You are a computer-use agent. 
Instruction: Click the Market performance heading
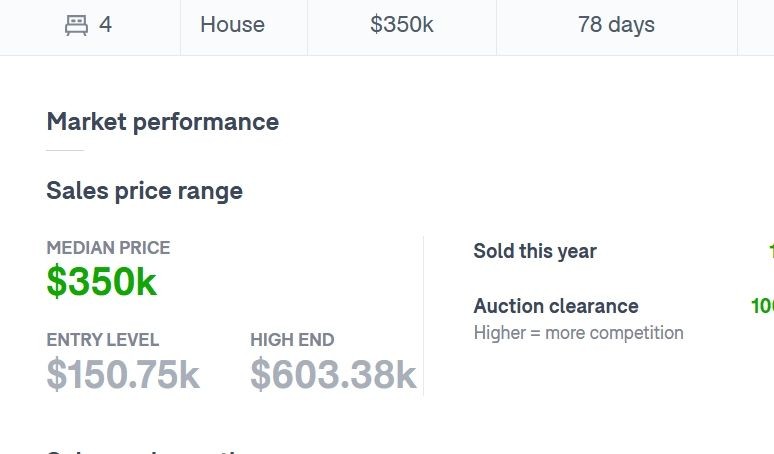163,122
